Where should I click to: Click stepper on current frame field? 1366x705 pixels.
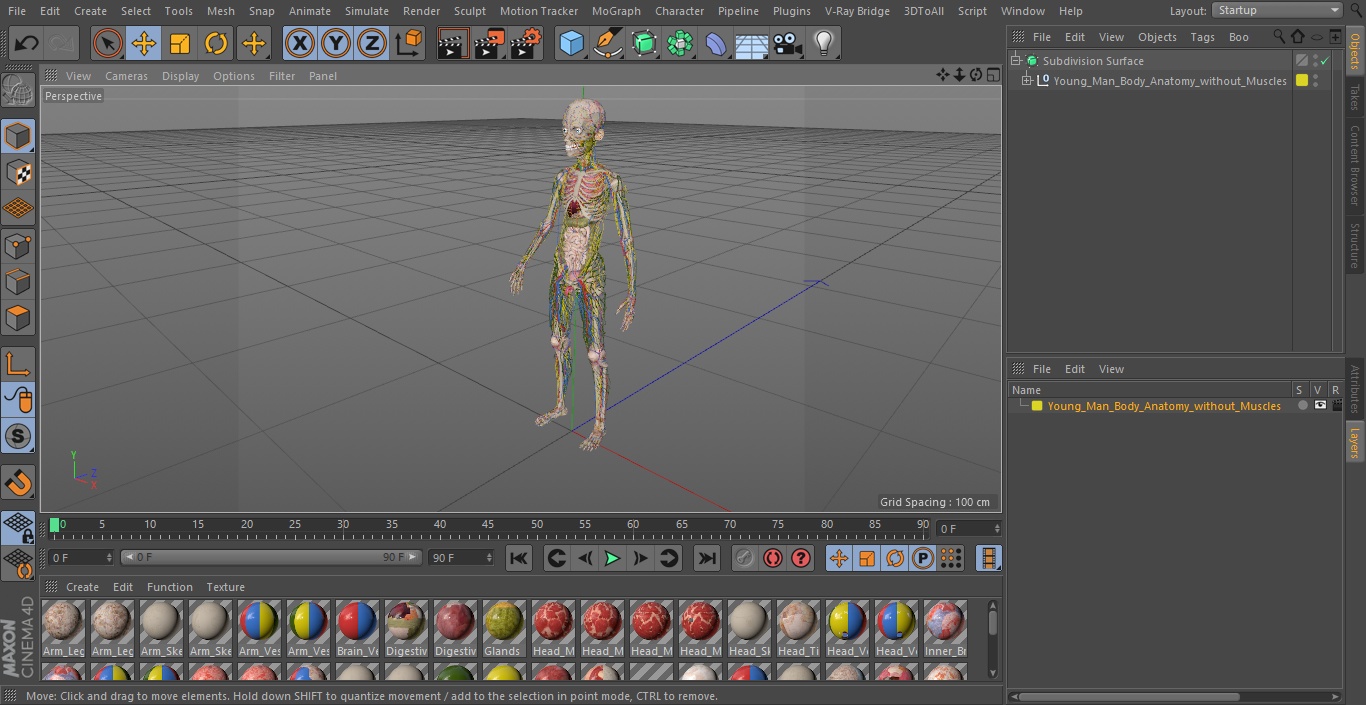[996, 529]
